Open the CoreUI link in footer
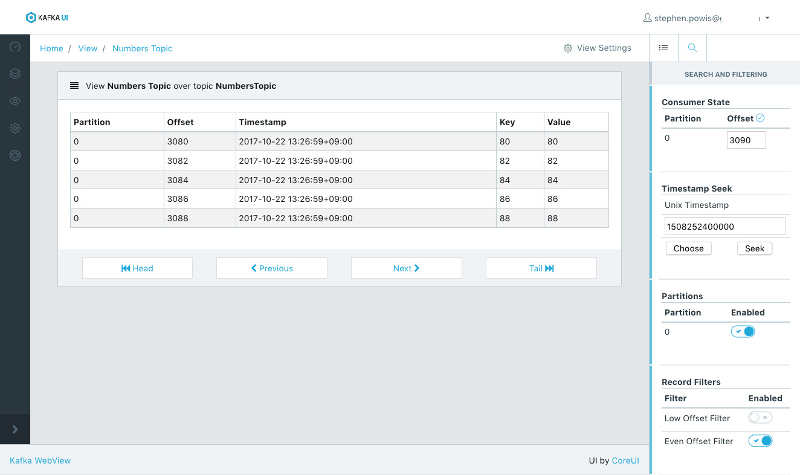 625,460
